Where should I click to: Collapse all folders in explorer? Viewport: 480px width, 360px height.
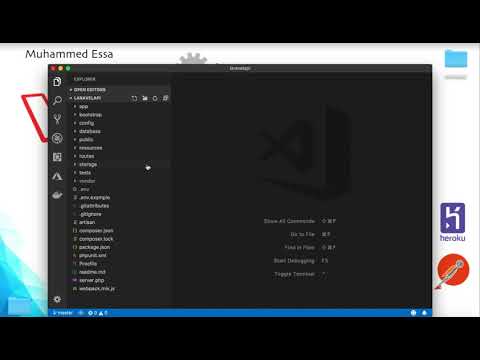(165, 98)
